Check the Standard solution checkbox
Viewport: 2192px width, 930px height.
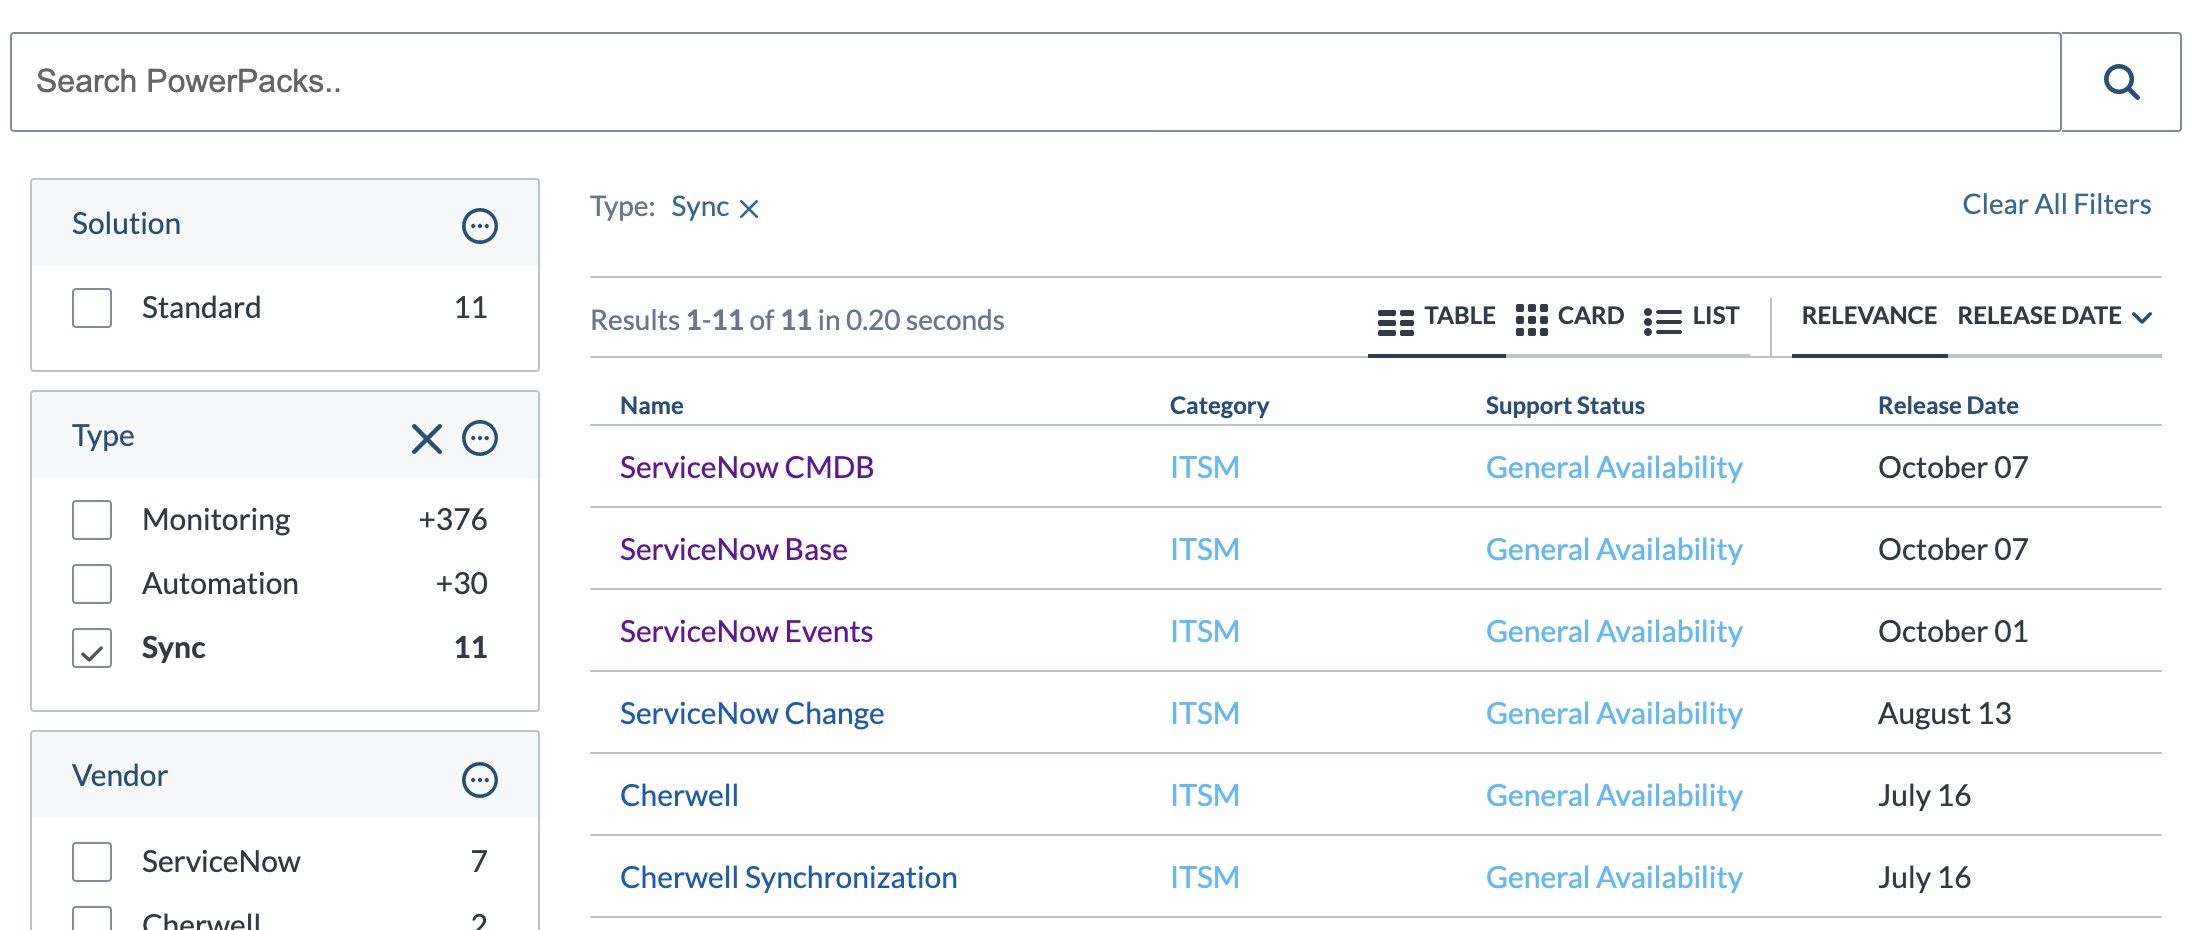point(92,308)
